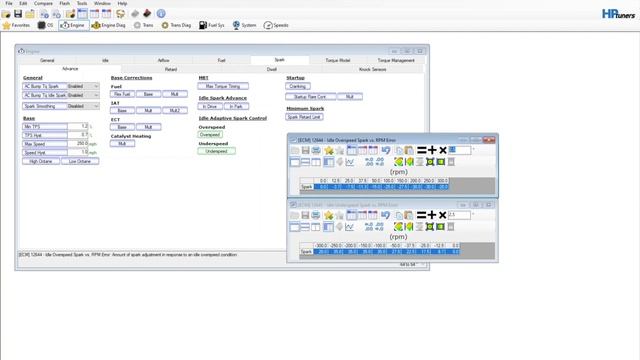Click undo arrow in Underspeed table window
This screenshot has height=360, width=640.
tap(386, 215)
